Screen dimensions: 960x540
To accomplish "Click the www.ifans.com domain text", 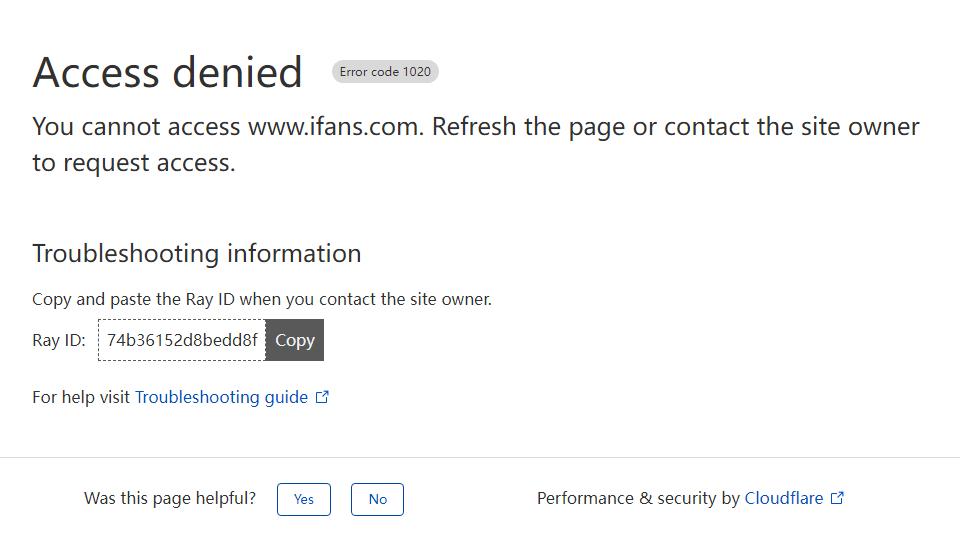I will 335,127.
